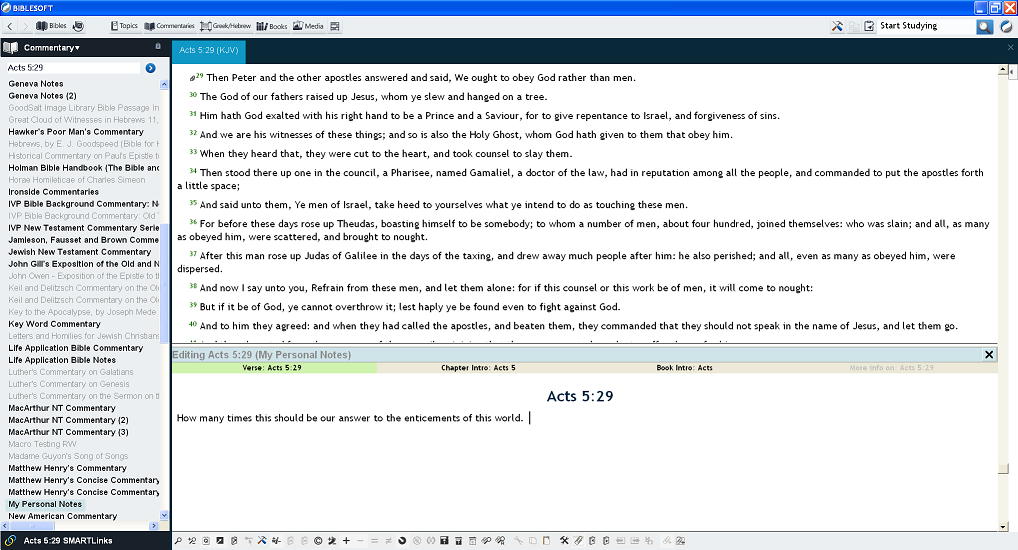This screenshot has width=1018, height=550.
Task: Open the Bibles menu in the toolbar
Action: point(51,26)
